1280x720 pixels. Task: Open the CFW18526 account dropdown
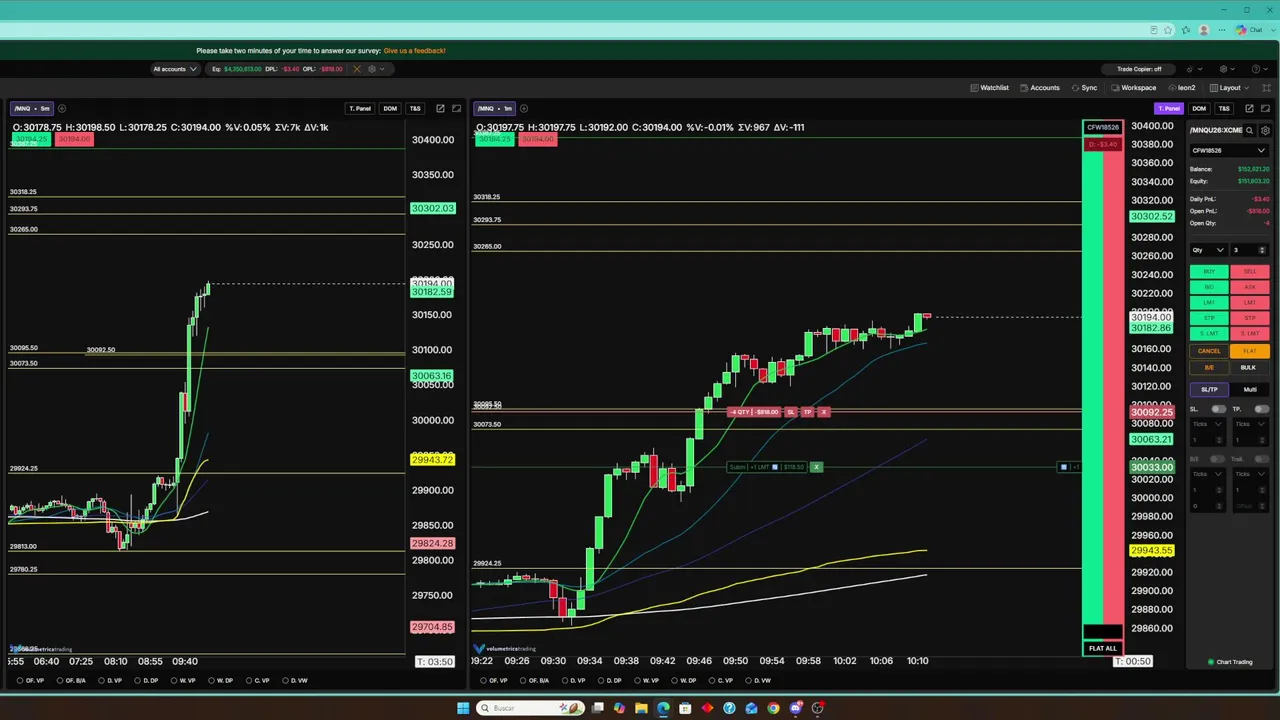(1229, 150)
